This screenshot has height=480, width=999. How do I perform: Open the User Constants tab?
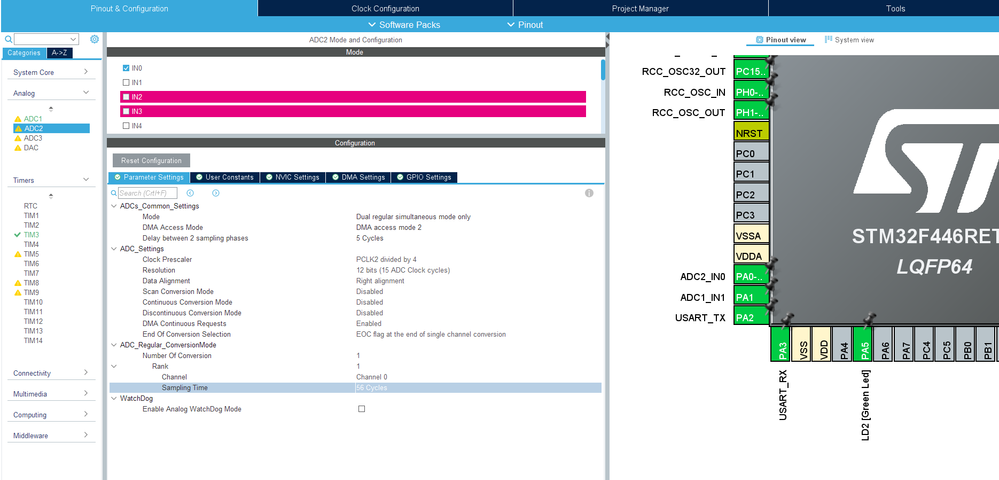point(225,177)
